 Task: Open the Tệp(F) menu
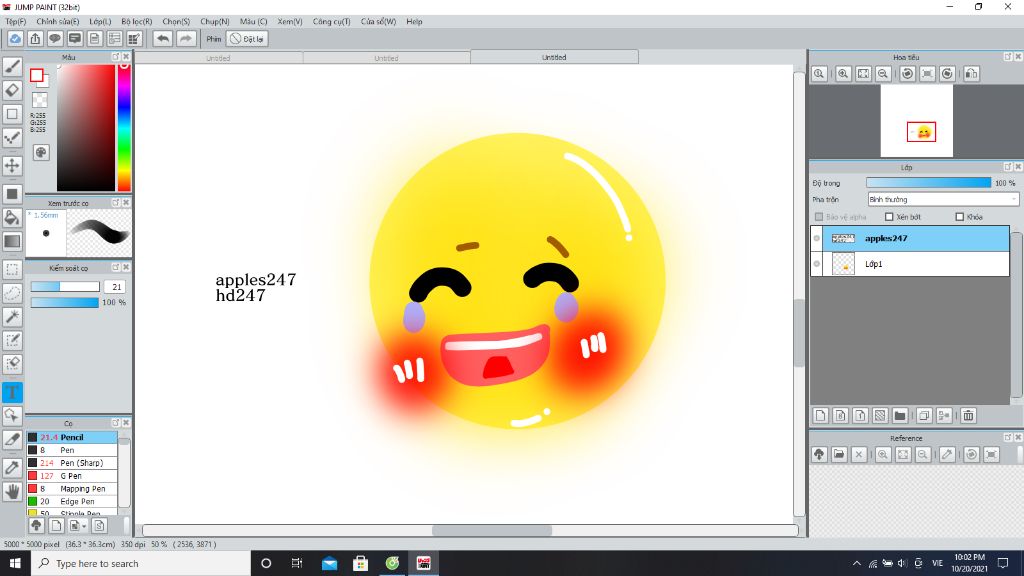[16, 22]
